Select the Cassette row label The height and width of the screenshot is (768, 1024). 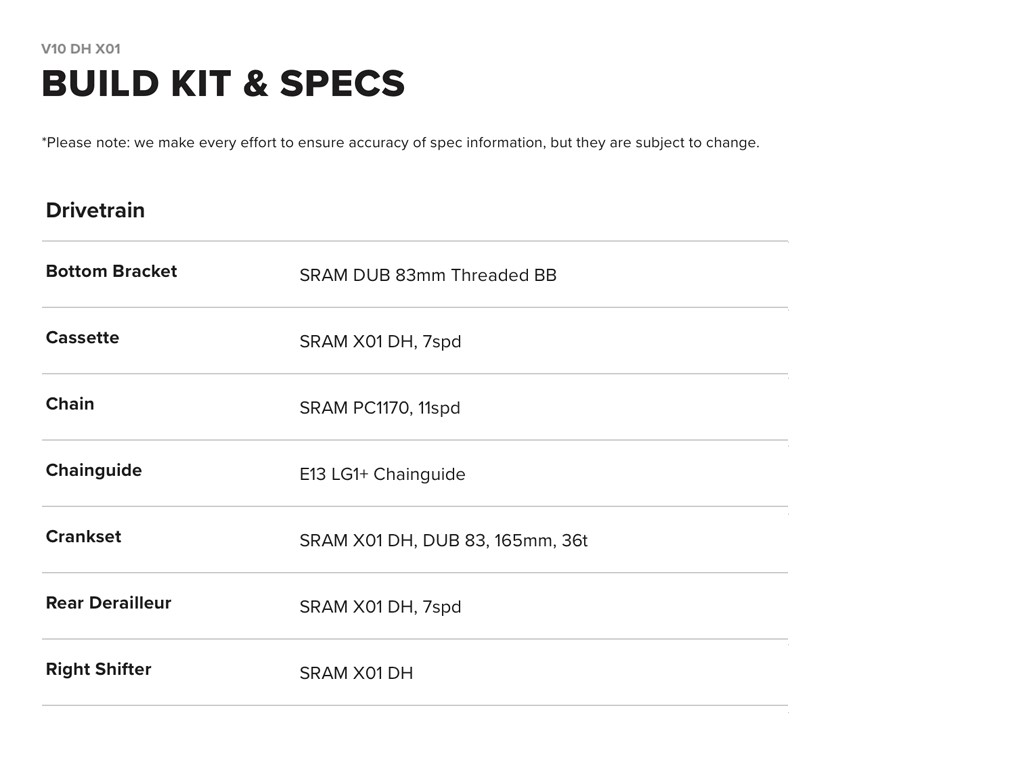[82, 338]
